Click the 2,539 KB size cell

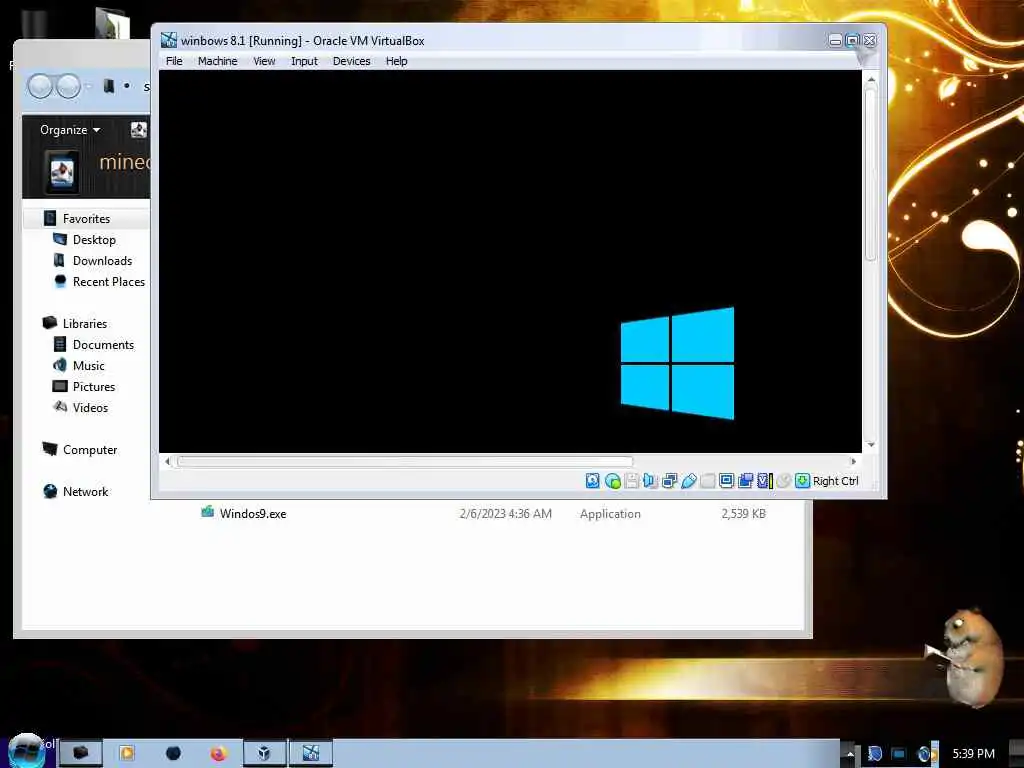743,514
